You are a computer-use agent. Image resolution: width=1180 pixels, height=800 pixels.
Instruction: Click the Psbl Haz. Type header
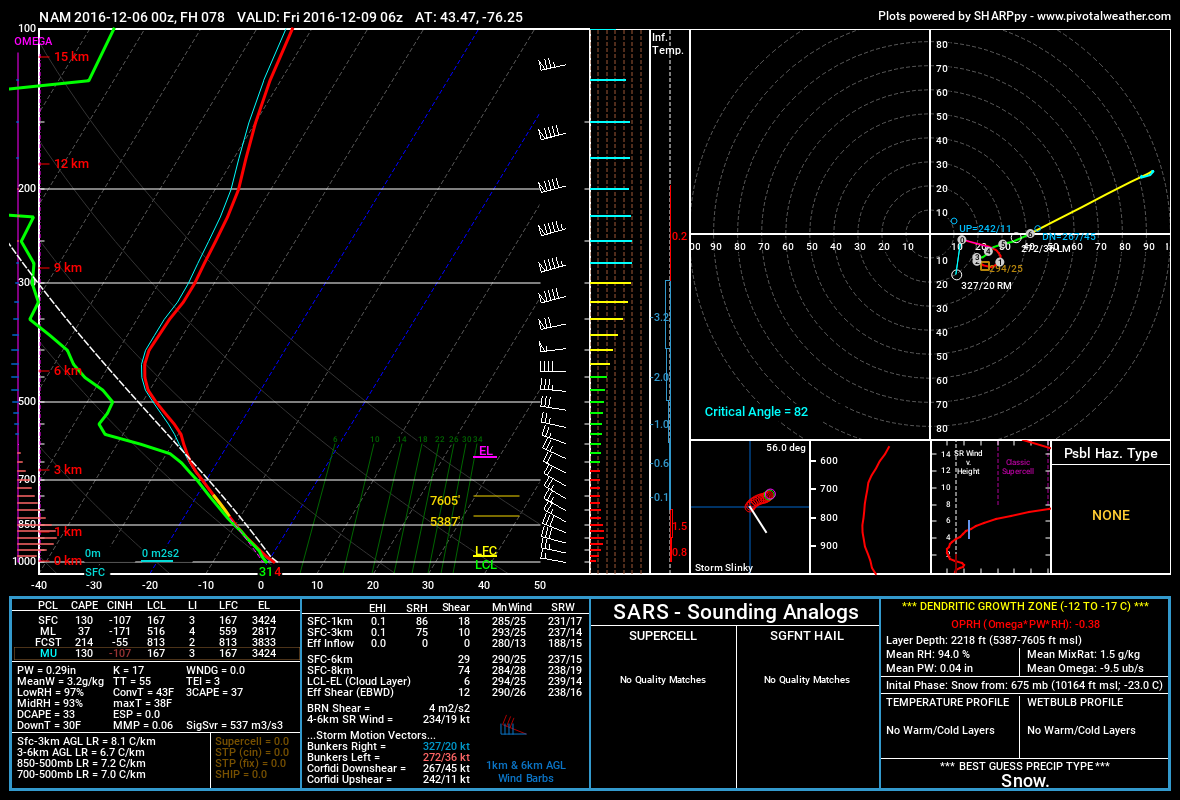1110,453
